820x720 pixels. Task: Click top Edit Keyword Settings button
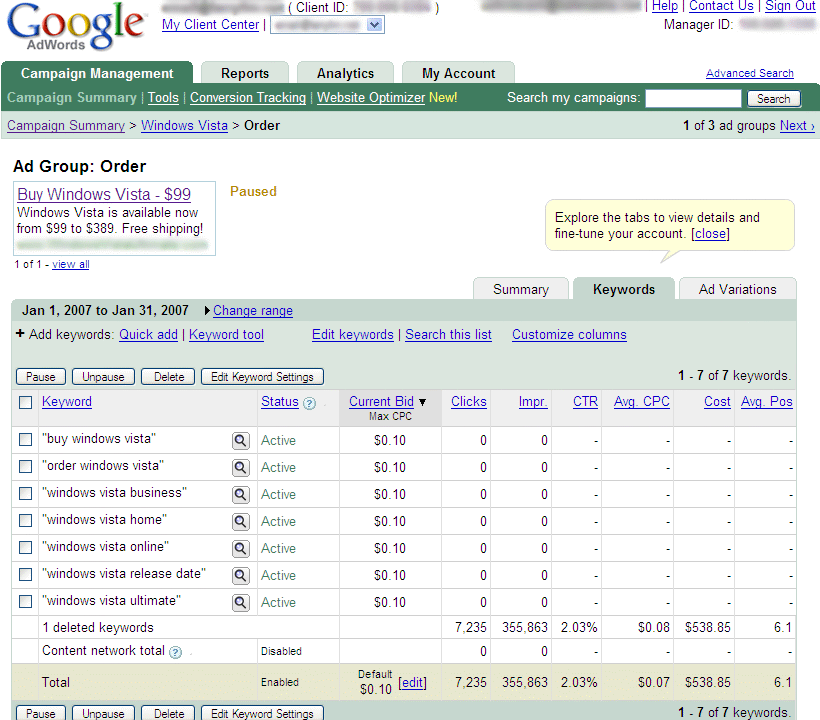262,376
